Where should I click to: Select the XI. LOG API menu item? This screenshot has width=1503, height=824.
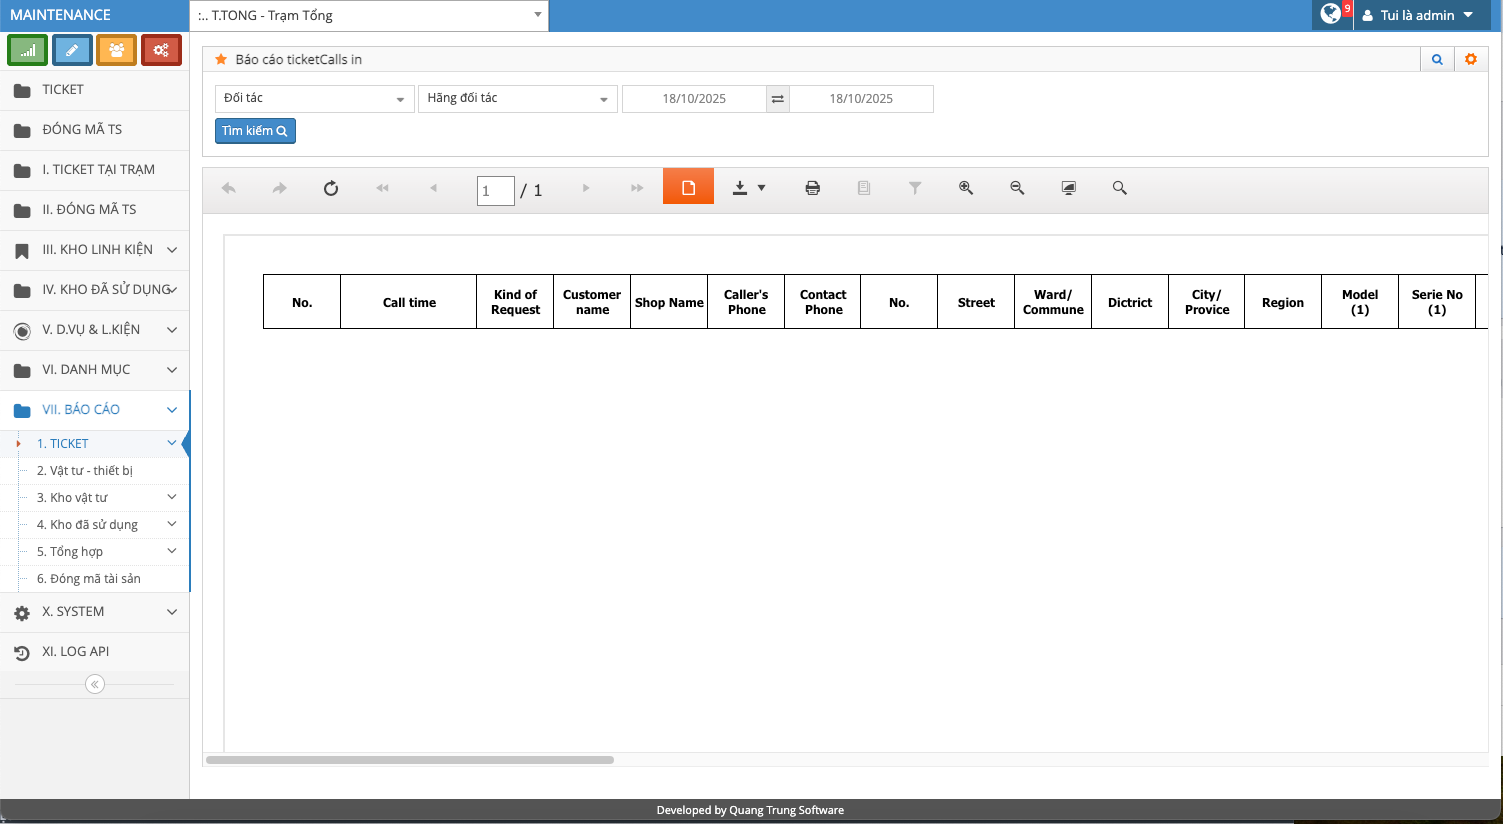click(76, 652)
